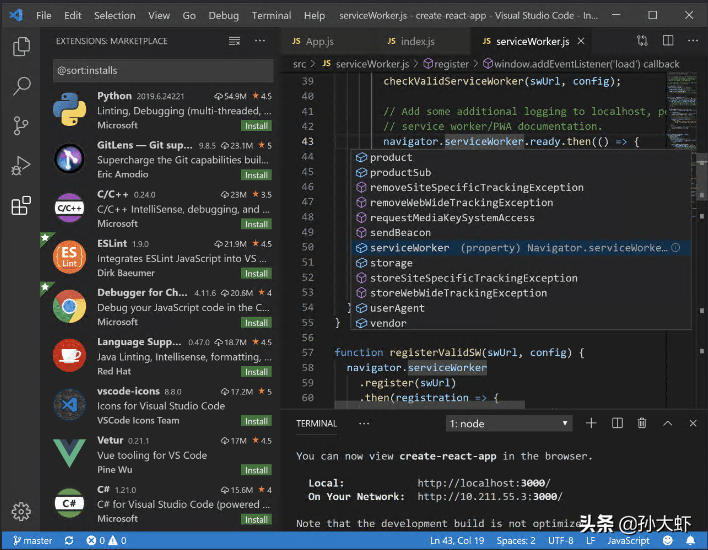Open the Terminal menu in menu bar

pyautogui.click(x=271, y=16)
